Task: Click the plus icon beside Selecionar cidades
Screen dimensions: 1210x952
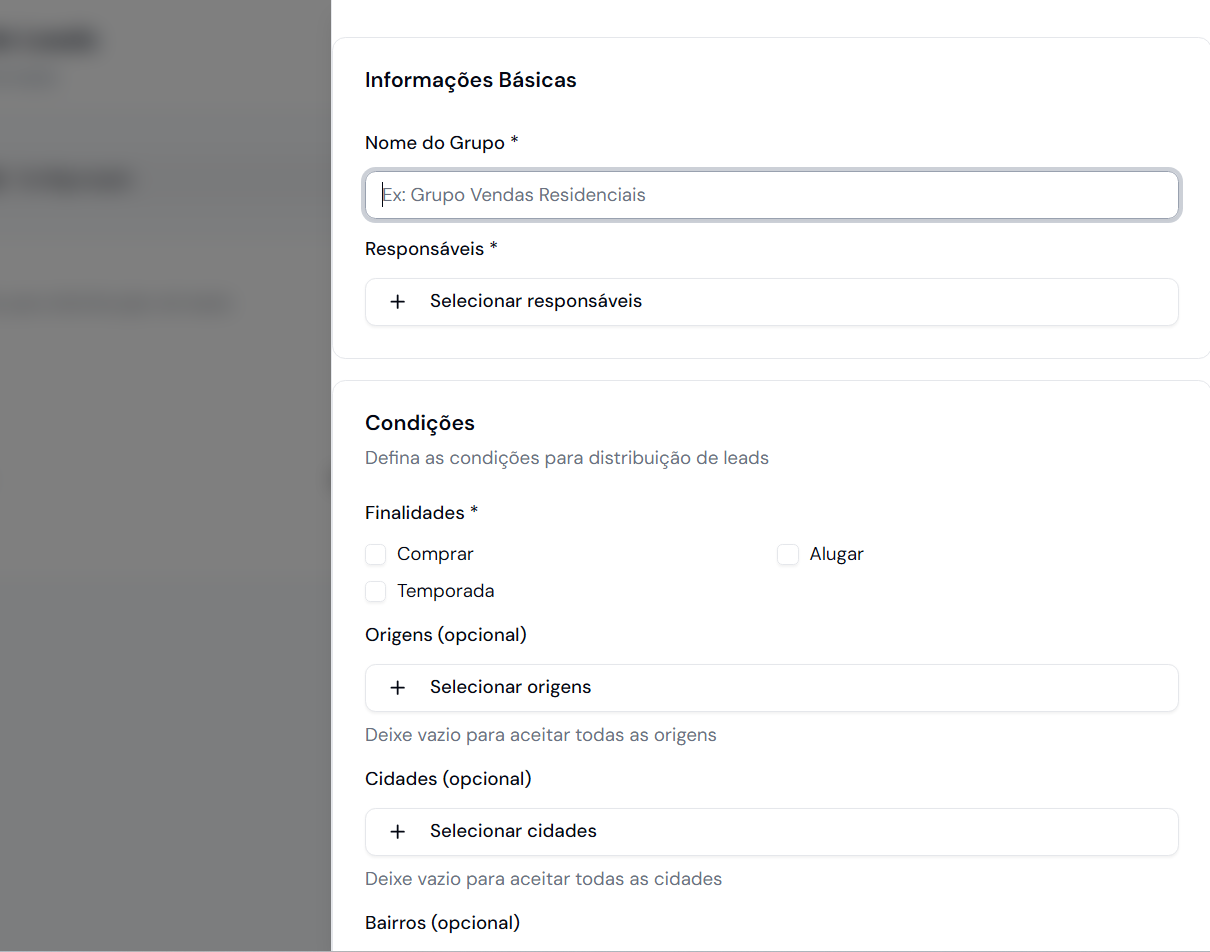Action: (397, 832)
